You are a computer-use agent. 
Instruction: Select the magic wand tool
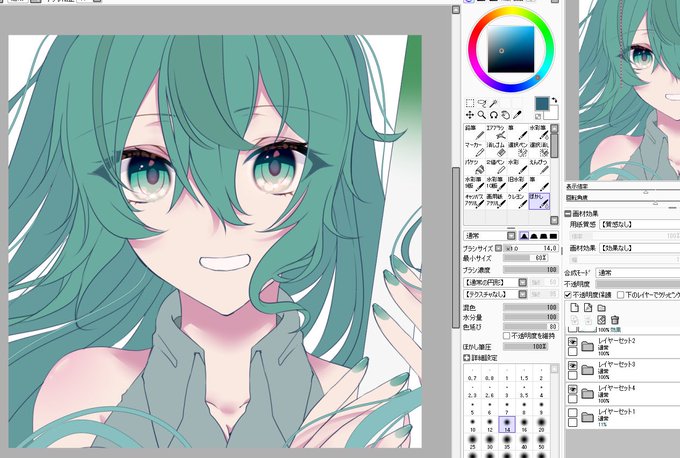[494, 103]
